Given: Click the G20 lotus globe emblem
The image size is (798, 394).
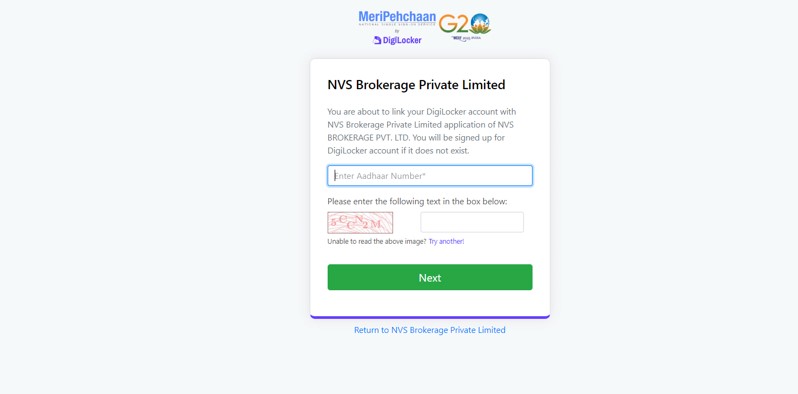Looking at the screenshot, I should [480, 24].
